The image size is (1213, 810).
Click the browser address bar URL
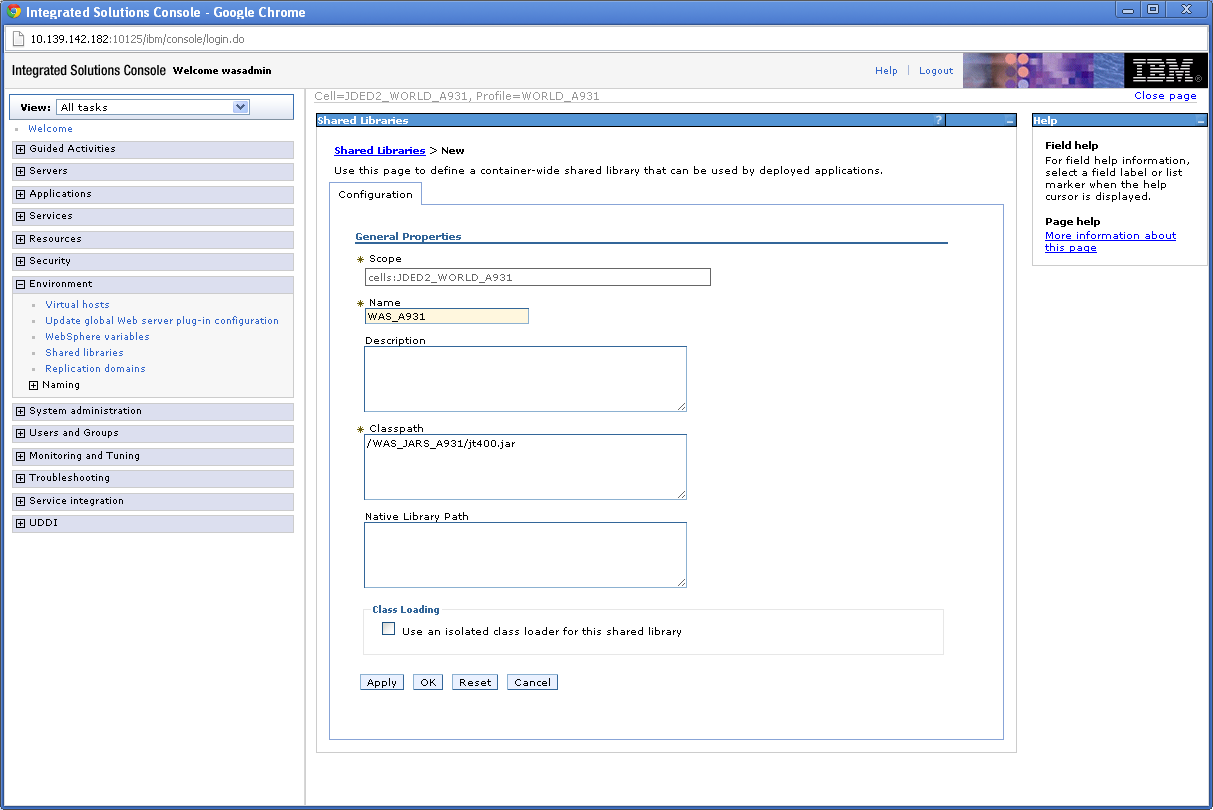[138, 40]
